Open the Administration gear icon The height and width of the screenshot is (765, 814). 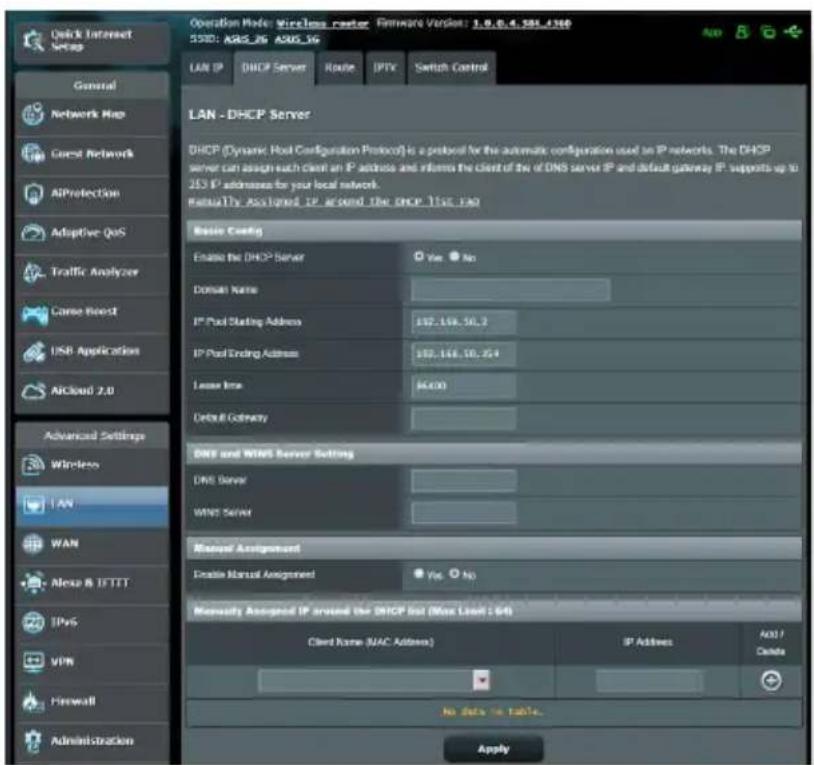[x=33, y=741]
